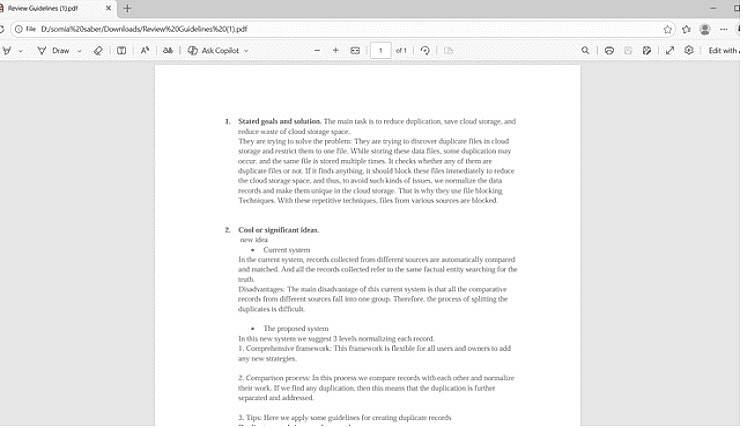Close the Review Guidelines PDF tab
743x428 pixels.
[109, 8]
